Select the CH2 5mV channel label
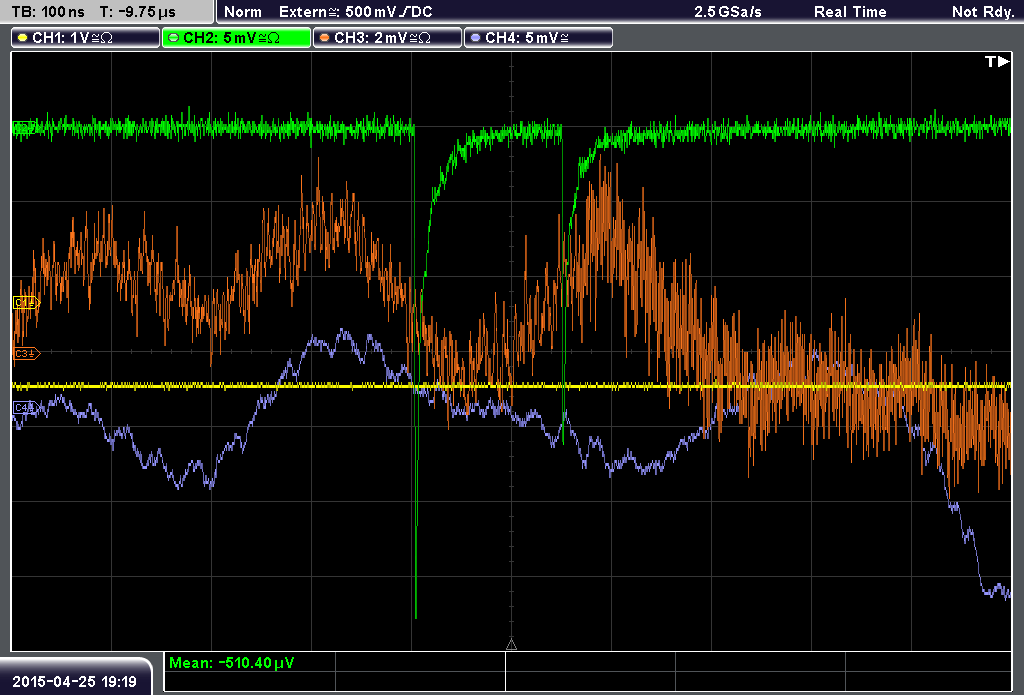 [x=236, y=38]
